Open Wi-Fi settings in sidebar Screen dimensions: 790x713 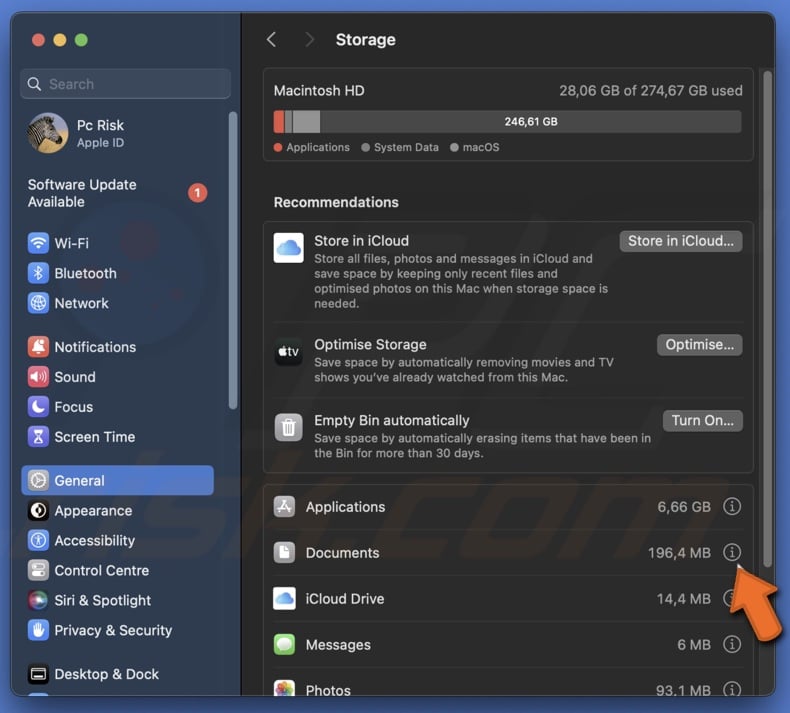pyautogui.click(x=117, y=243)
